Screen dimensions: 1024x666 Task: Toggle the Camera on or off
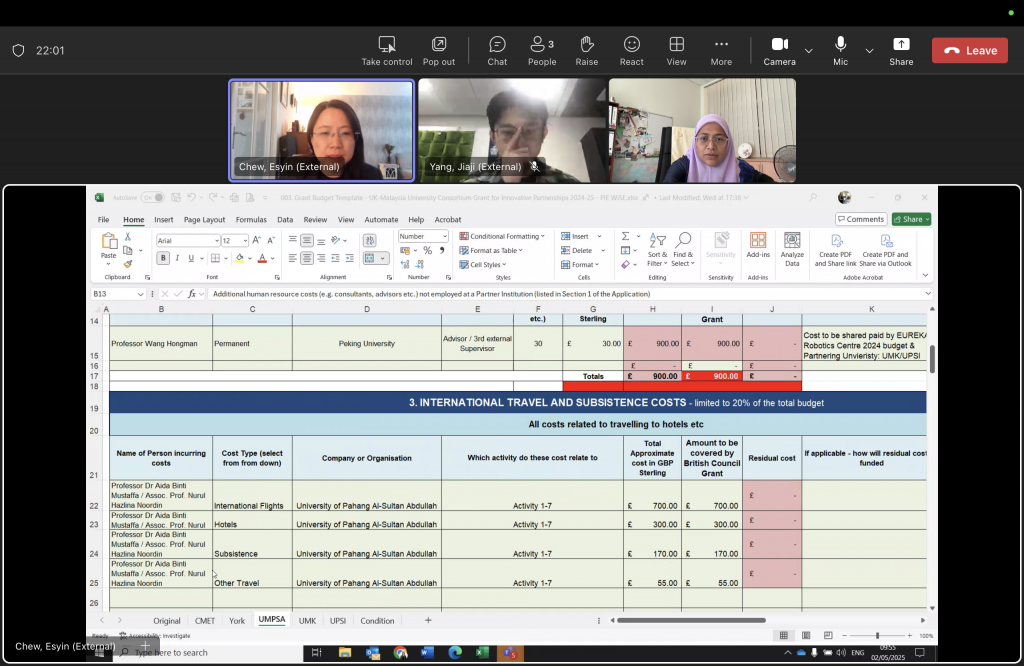(779, 51)
